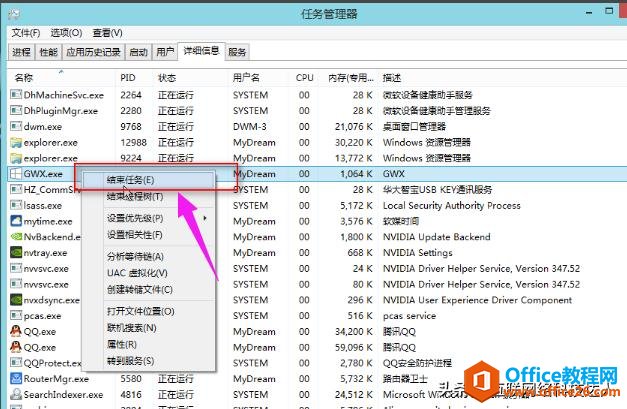Minimize the Task Manager window
This screenshot has height=409, width=627.
point(589,13)
